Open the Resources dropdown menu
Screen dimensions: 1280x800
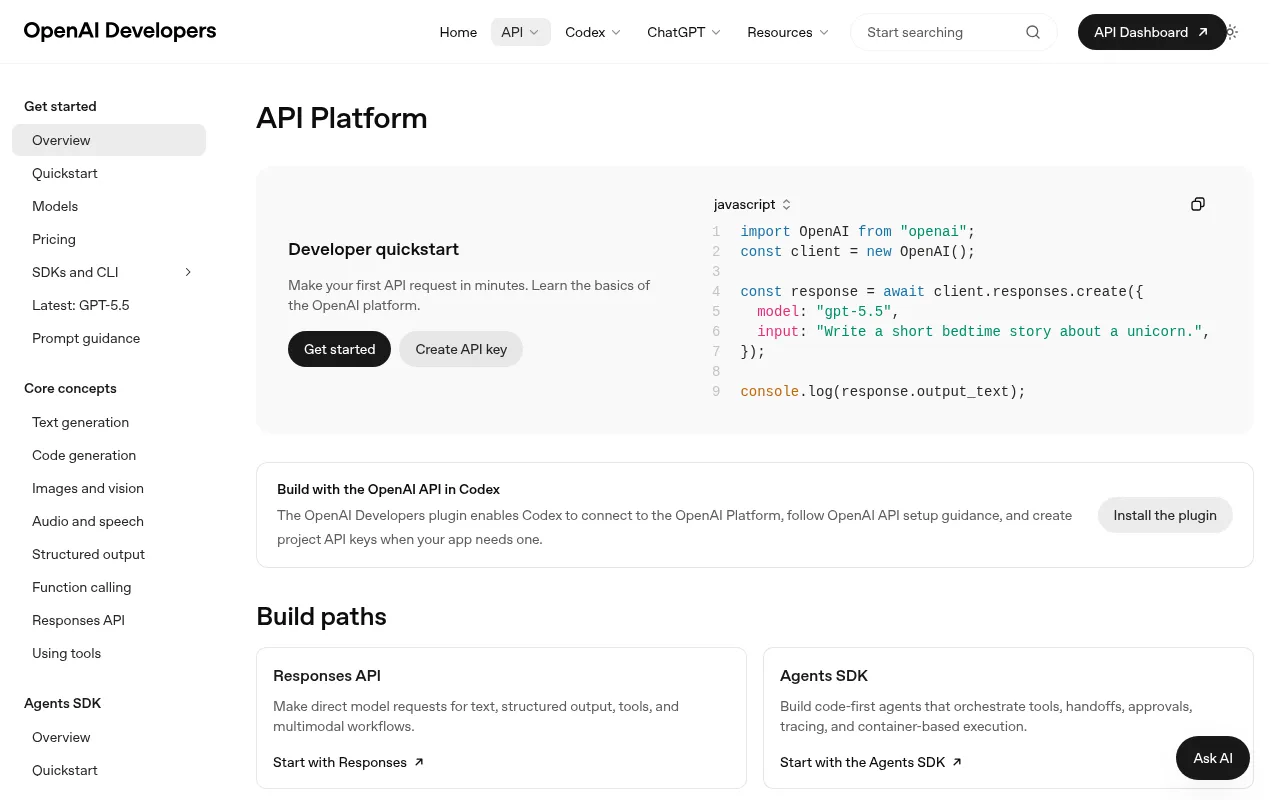(x=788, y=32)
